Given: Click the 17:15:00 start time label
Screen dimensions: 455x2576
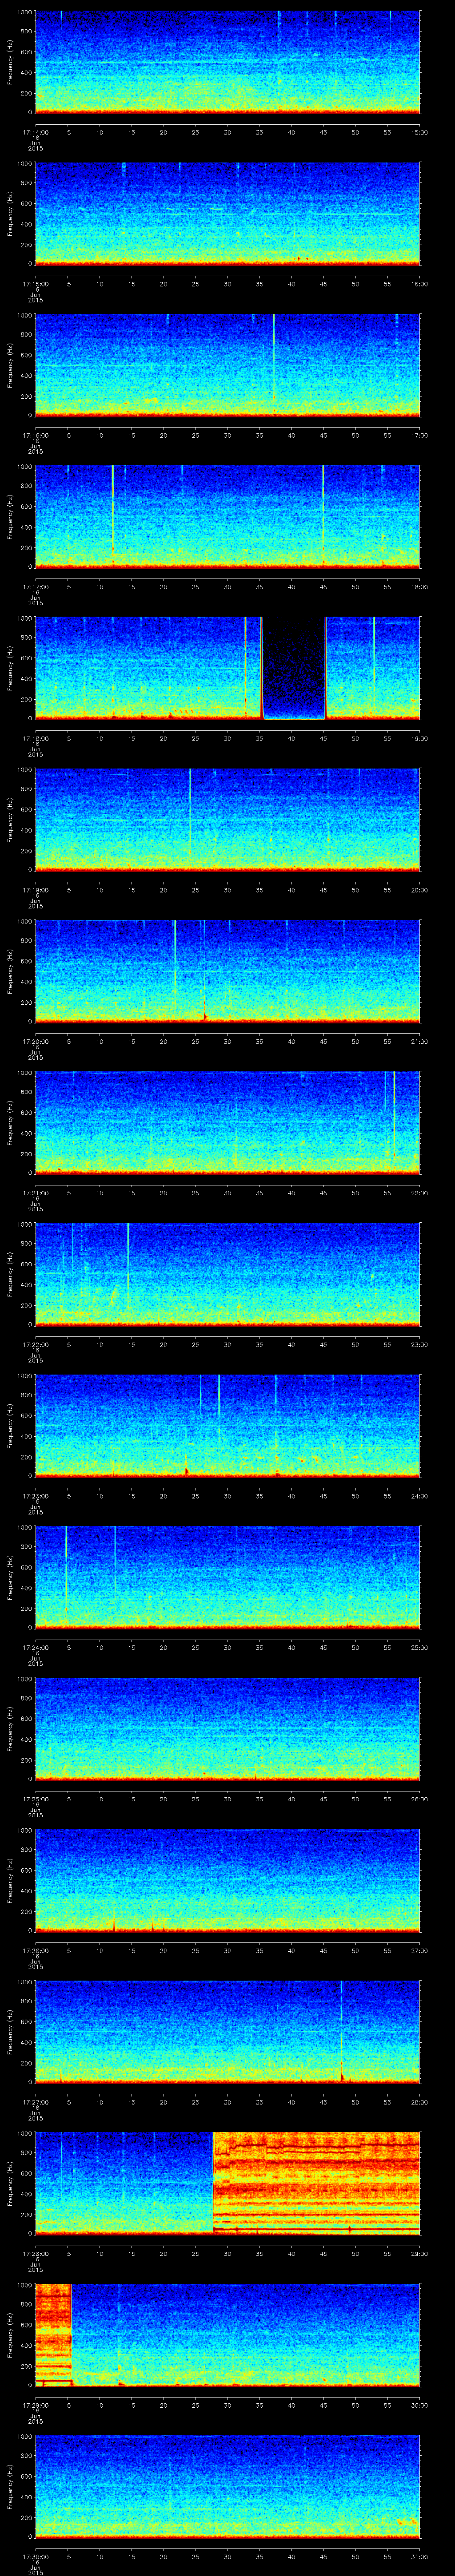Looking at the screenshot, I should point(35,284).
